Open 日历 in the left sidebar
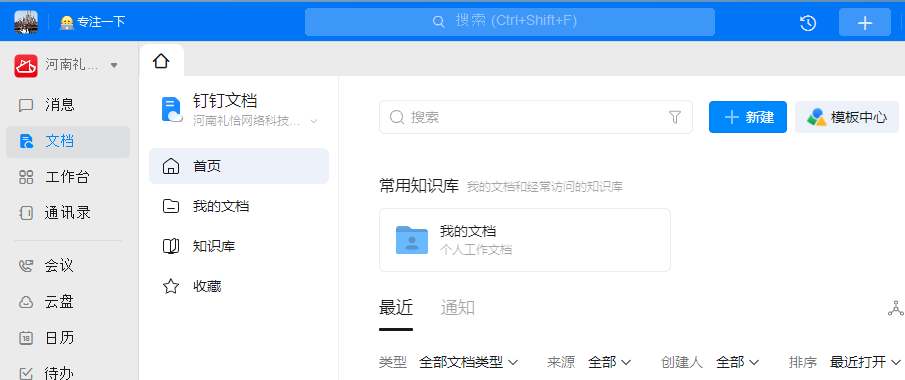 coord(68,337)
